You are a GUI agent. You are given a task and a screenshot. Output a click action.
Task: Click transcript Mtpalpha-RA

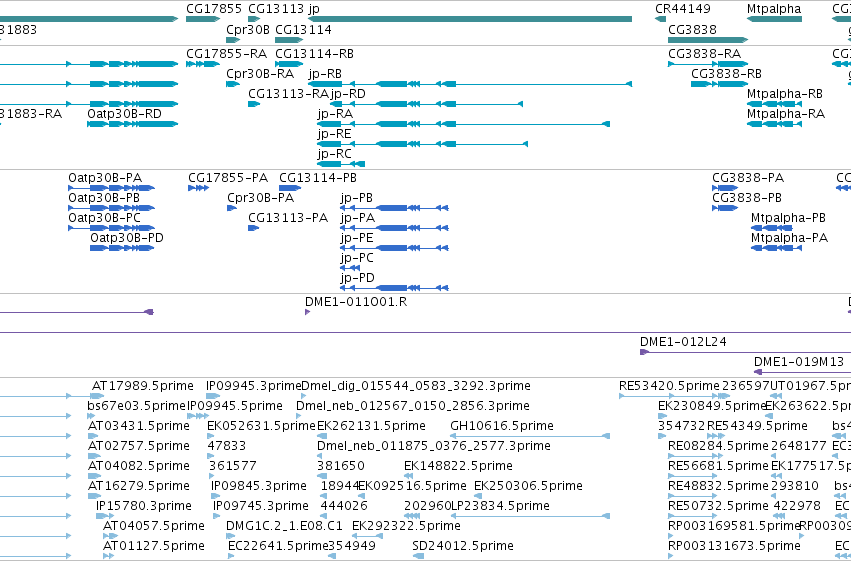click(786, 114)
